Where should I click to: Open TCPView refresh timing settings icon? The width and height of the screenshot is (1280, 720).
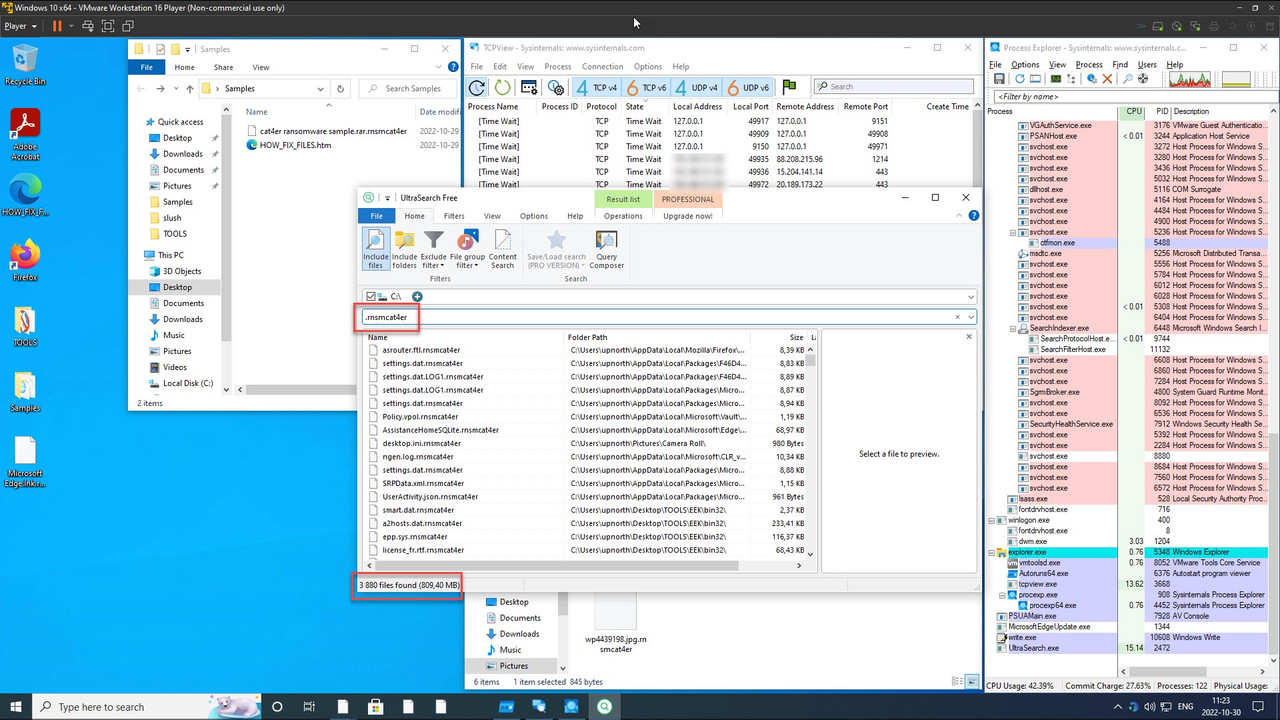pos(555,88)
